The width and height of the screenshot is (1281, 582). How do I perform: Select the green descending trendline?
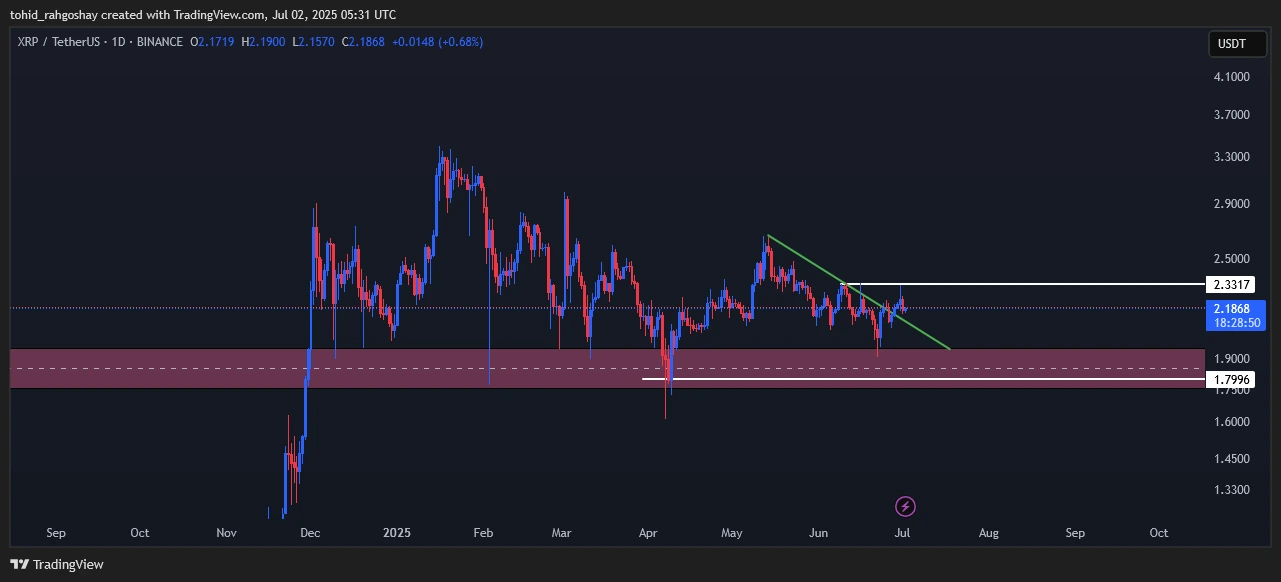click(858, 293)
